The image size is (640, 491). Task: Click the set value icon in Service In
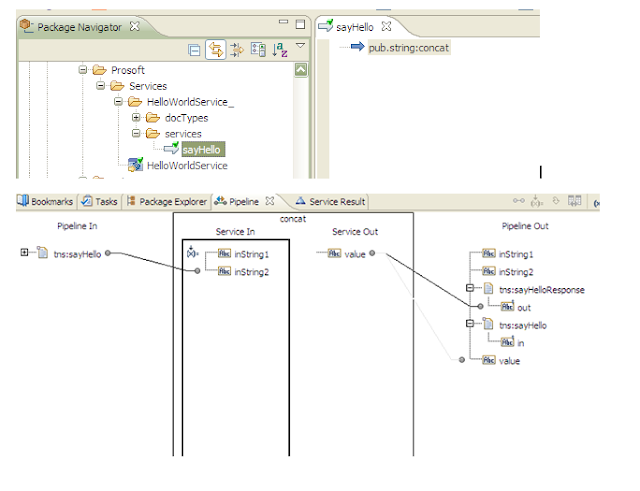tap(192, 252)
